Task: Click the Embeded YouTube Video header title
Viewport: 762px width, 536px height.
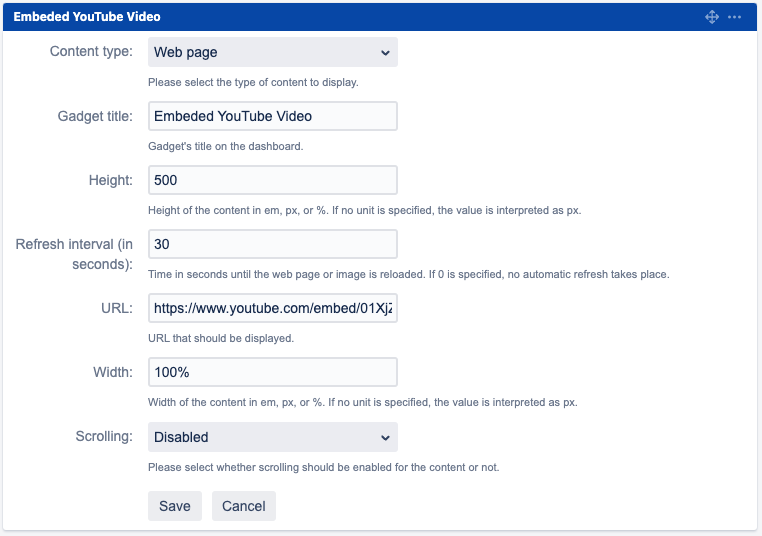Action: coord(87,17)
